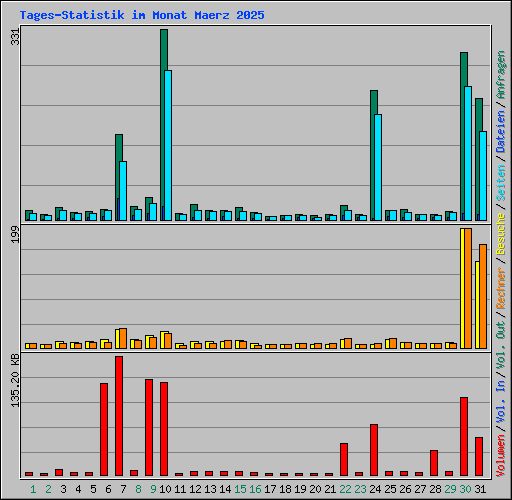512x500 pixels.
Task: Click the red Volumen bar for day 7
Action: (119, 416)
